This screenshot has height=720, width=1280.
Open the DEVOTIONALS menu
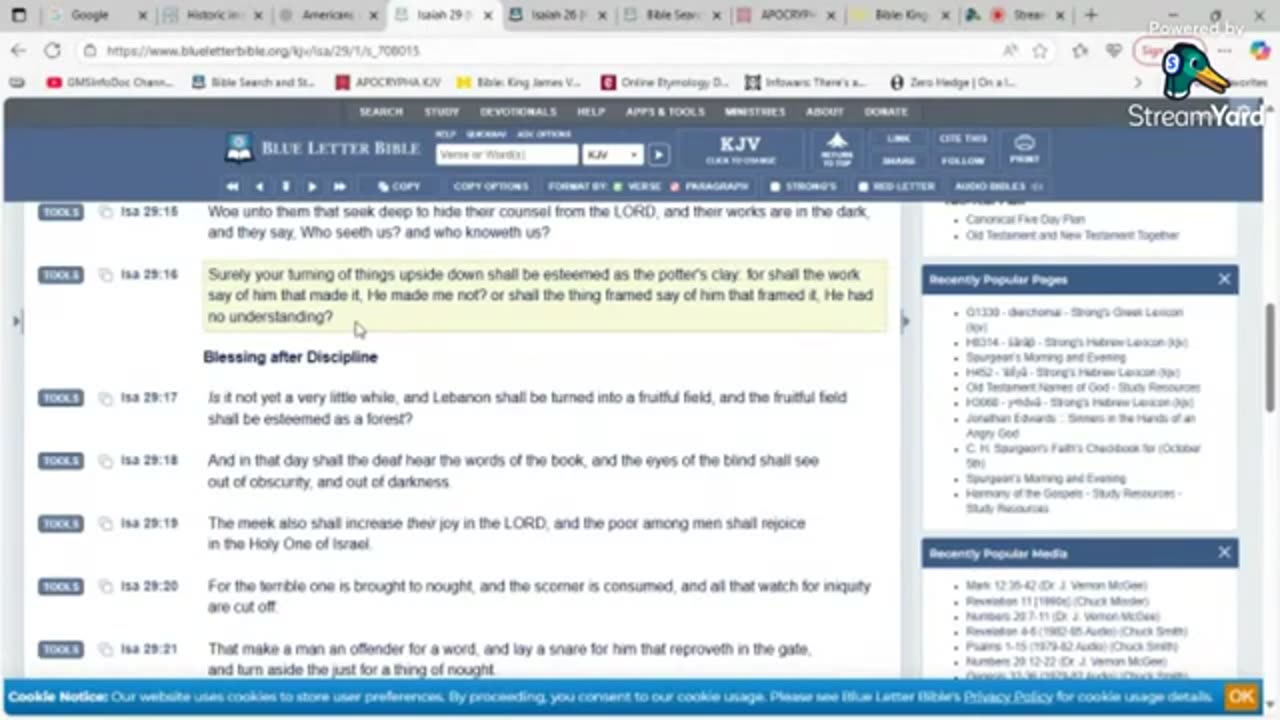(518, 112)
